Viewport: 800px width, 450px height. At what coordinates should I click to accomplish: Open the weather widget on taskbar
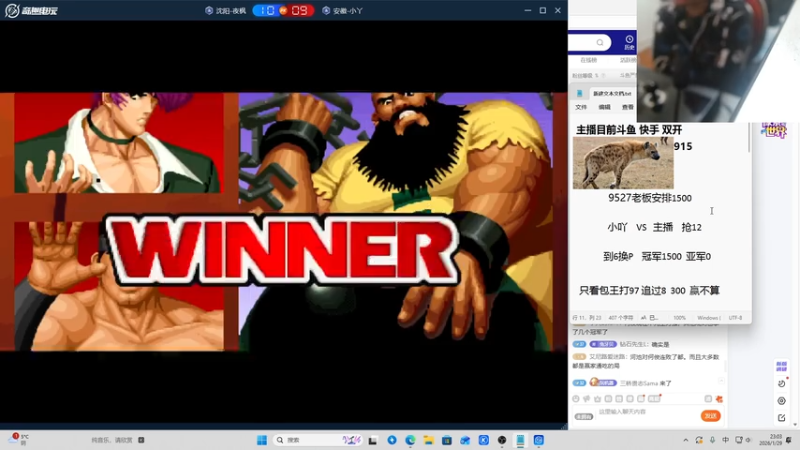[x=20, y=439]
